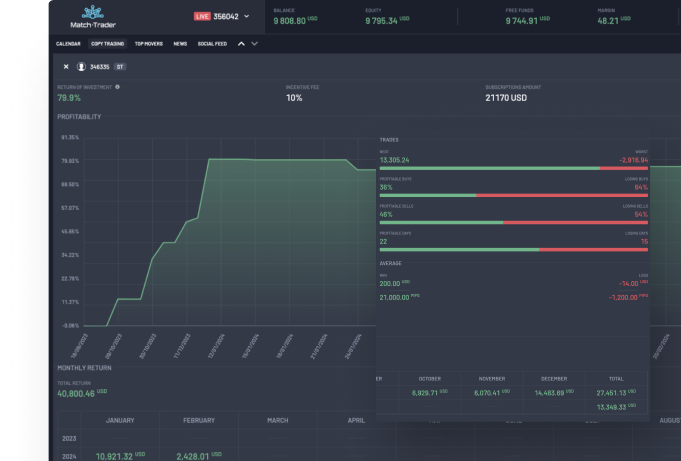Select the Top Movers tab
Screen dimensions: 681x461
pos(149,44)
